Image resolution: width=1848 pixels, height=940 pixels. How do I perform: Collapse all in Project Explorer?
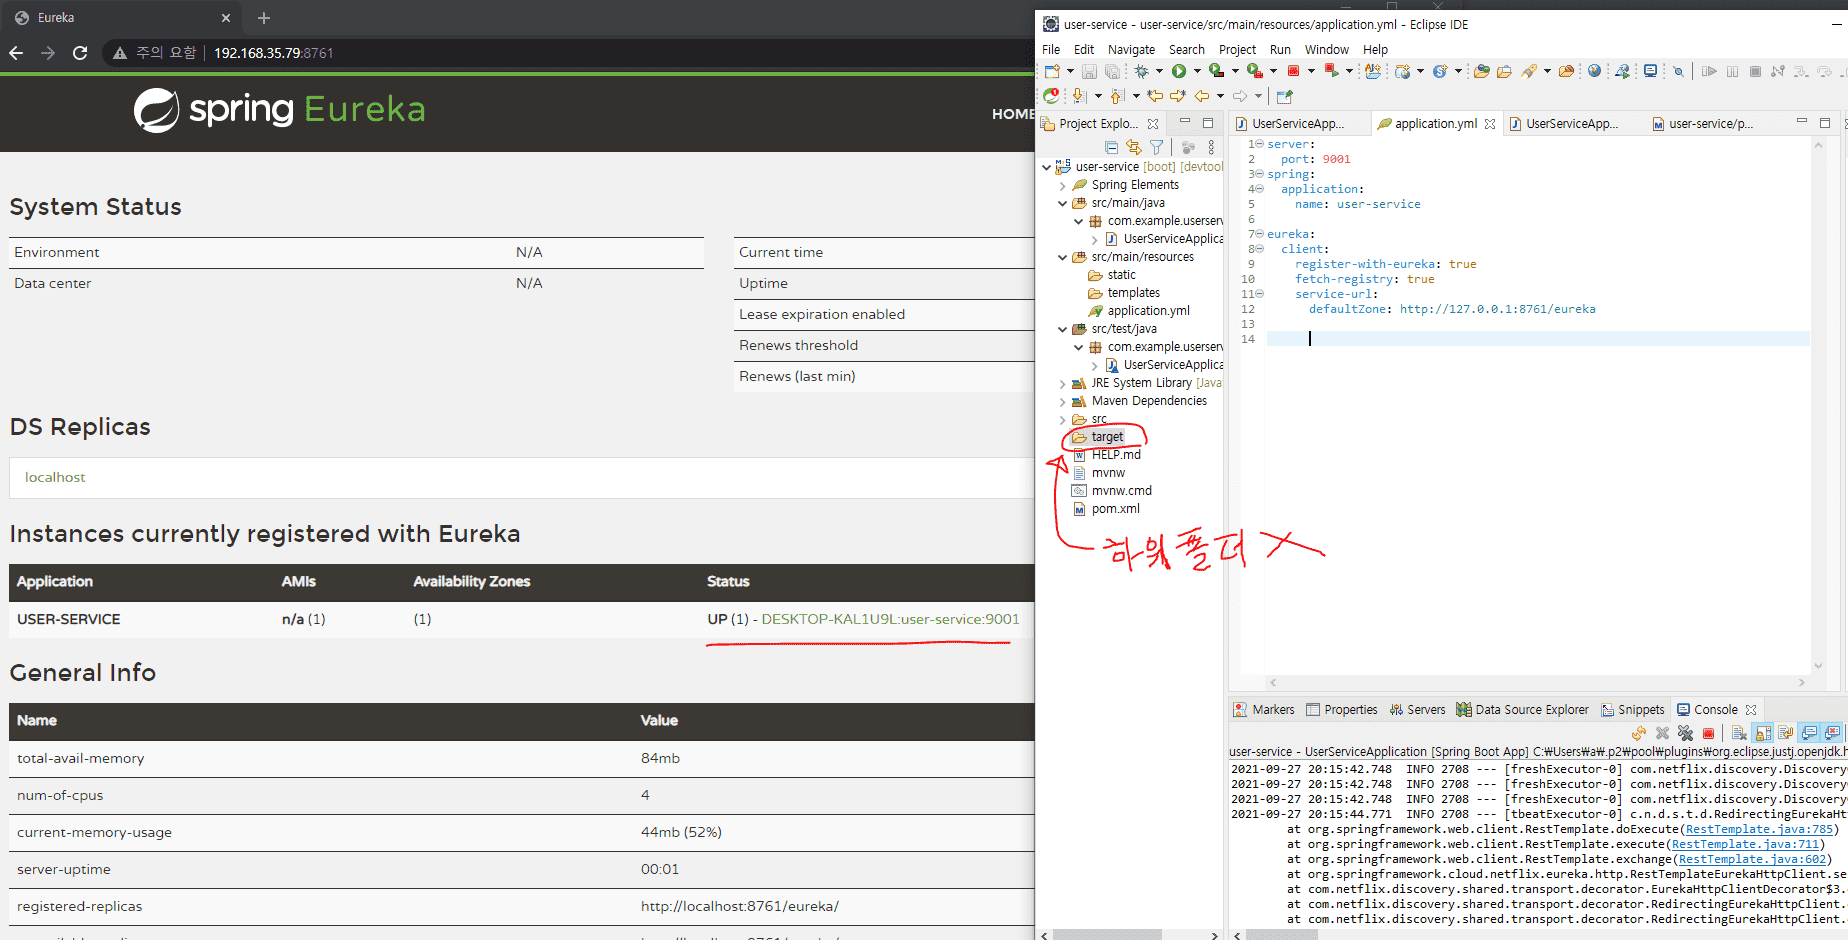tap(1111, 147)
